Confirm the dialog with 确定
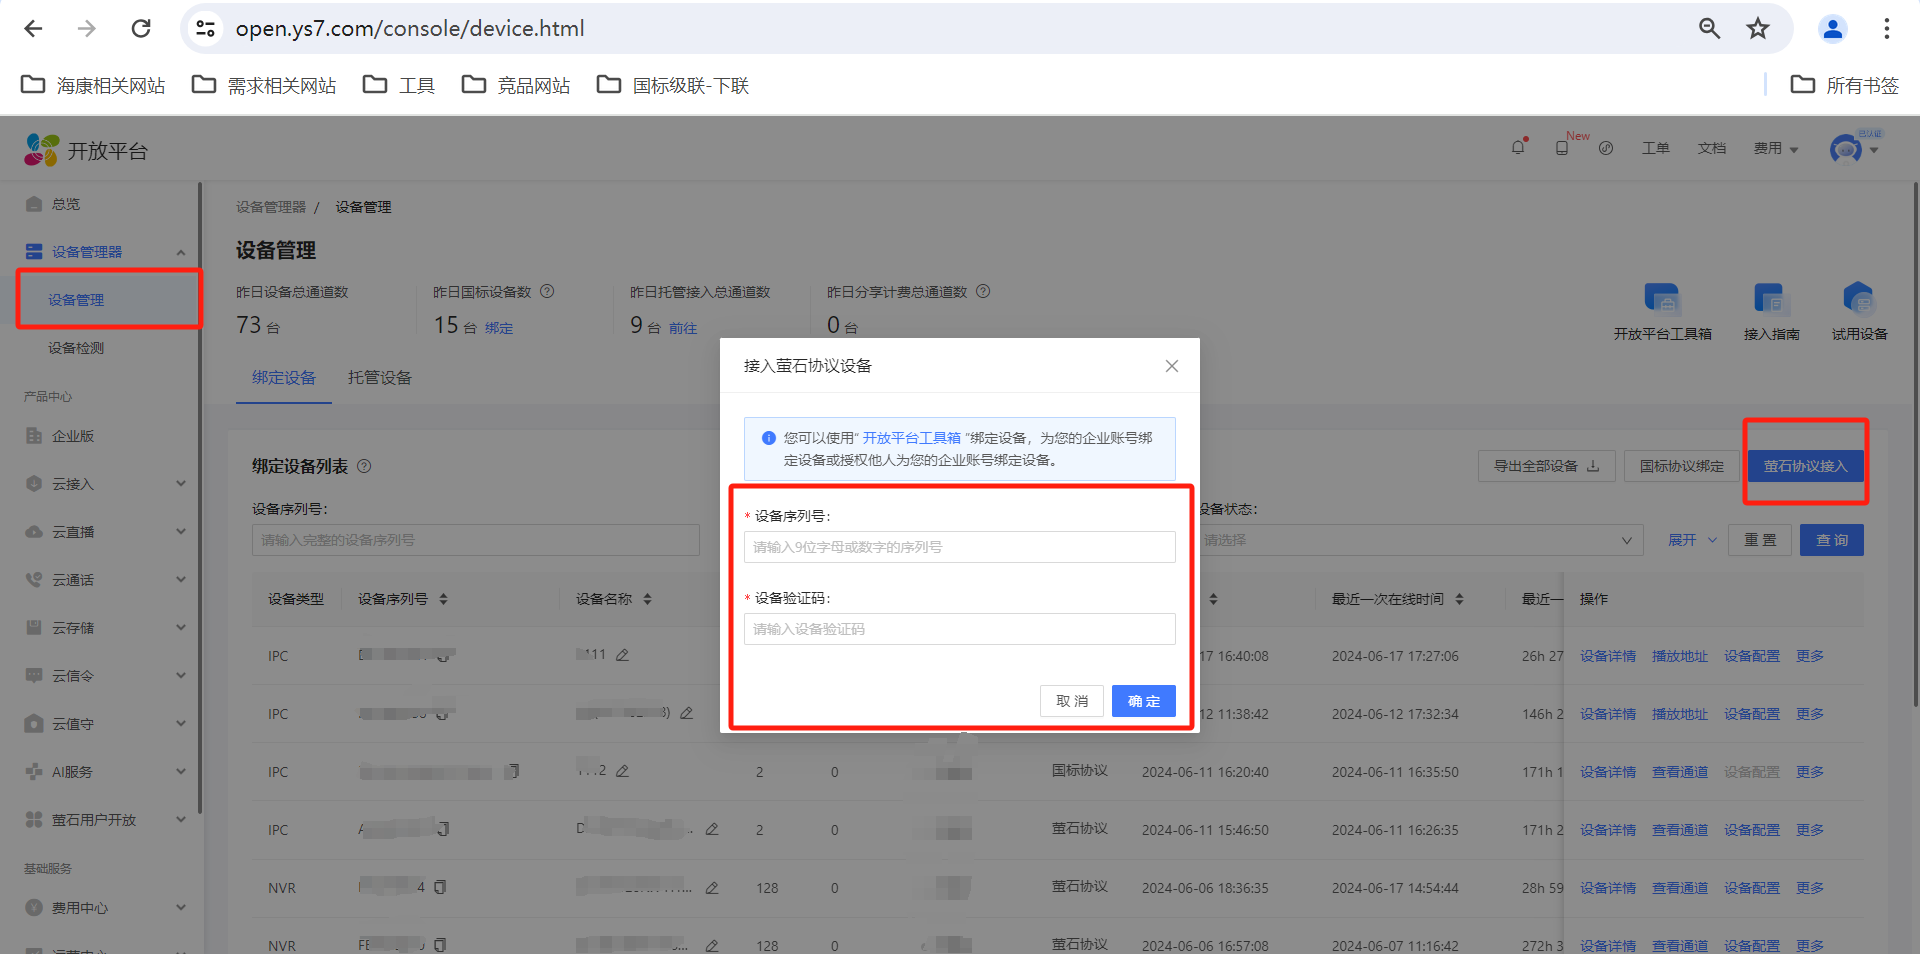 pyautogui.click(x=1144, y=701)
